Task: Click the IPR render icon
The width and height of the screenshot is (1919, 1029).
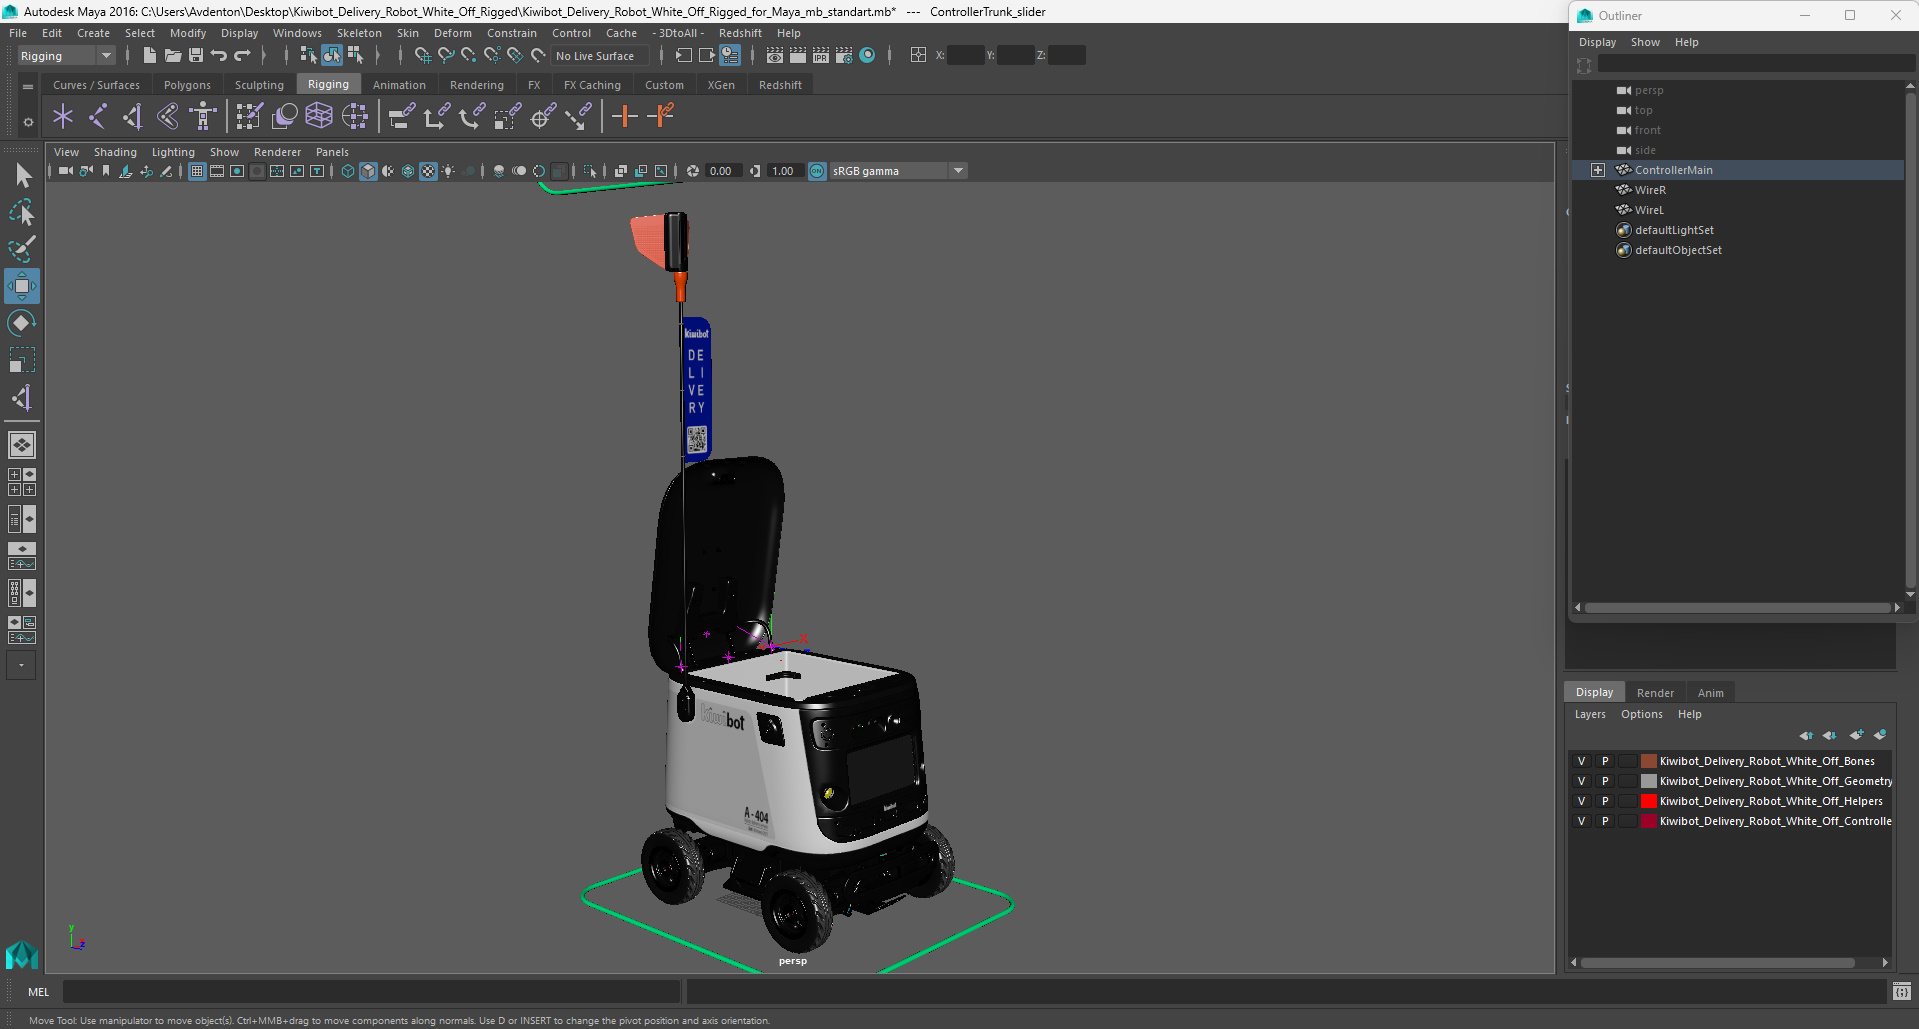Action: (x=821, y=56)
